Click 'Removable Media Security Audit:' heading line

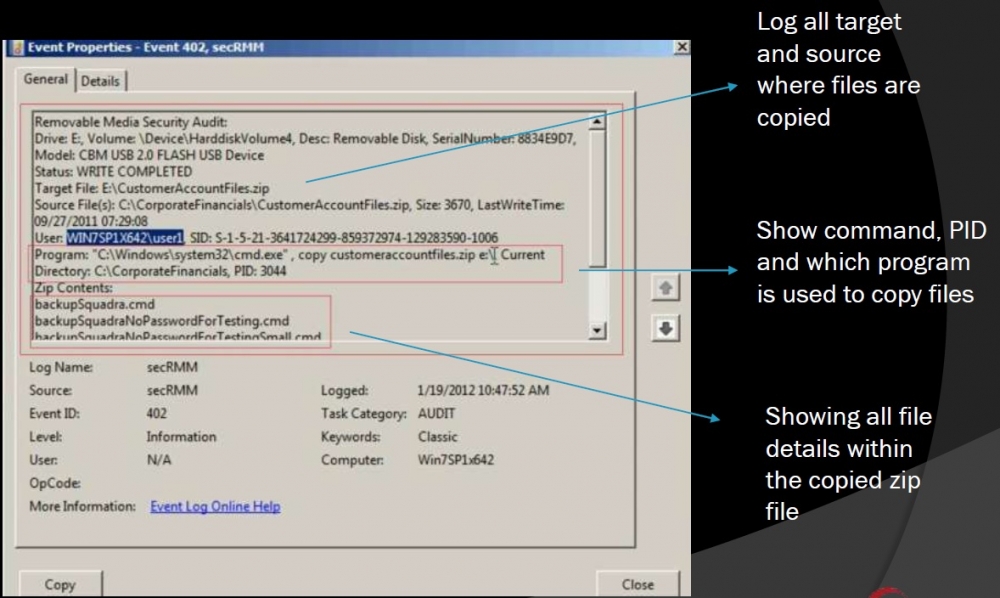(x=131, y=122)
